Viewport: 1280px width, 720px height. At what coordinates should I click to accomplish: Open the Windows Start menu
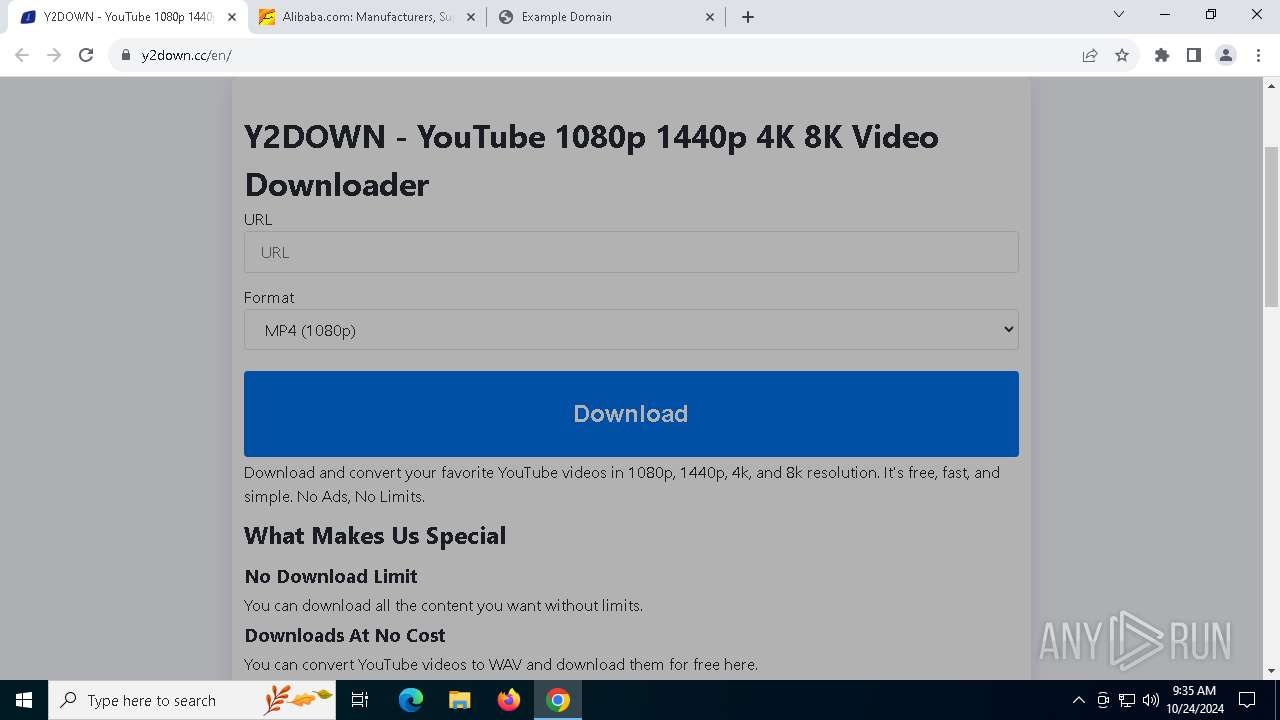(x=24, y=700)
